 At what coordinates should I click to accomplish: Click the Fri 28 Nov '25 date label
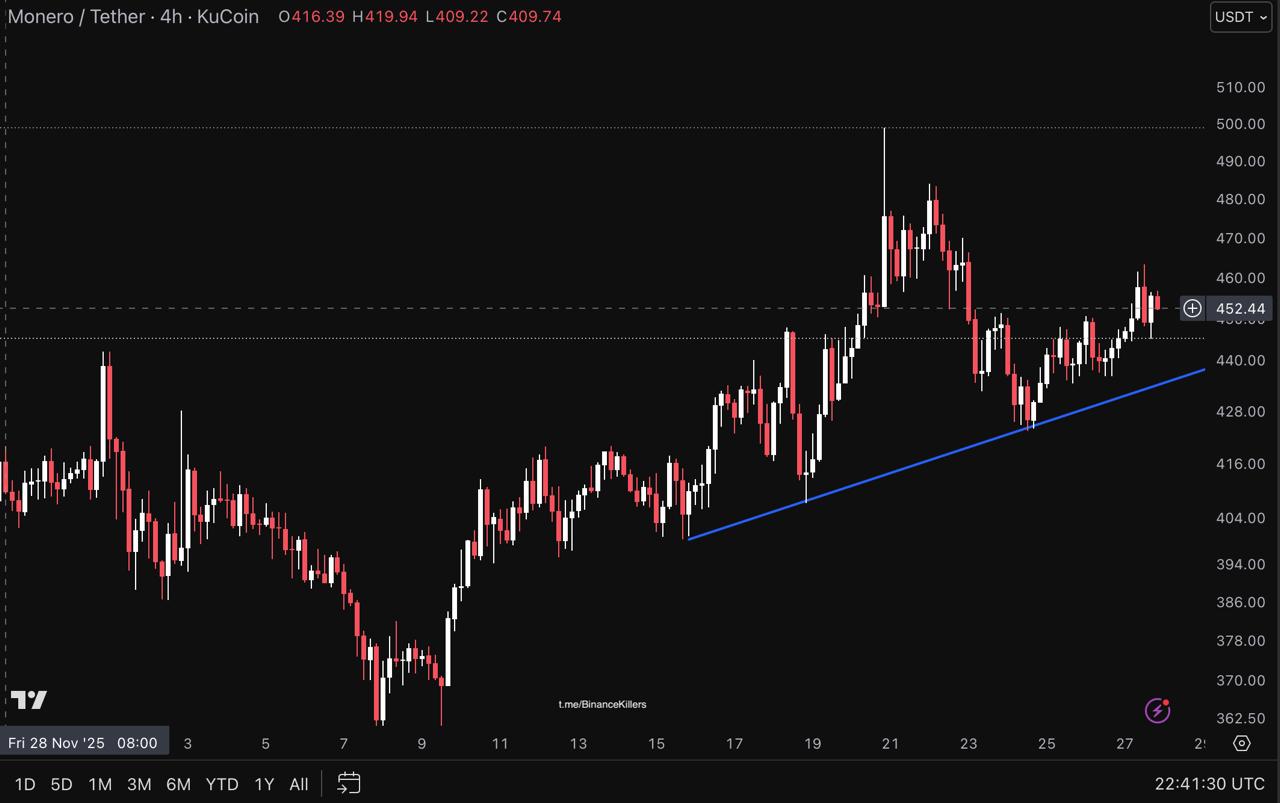pyautogui.click(x=83, y=743)
